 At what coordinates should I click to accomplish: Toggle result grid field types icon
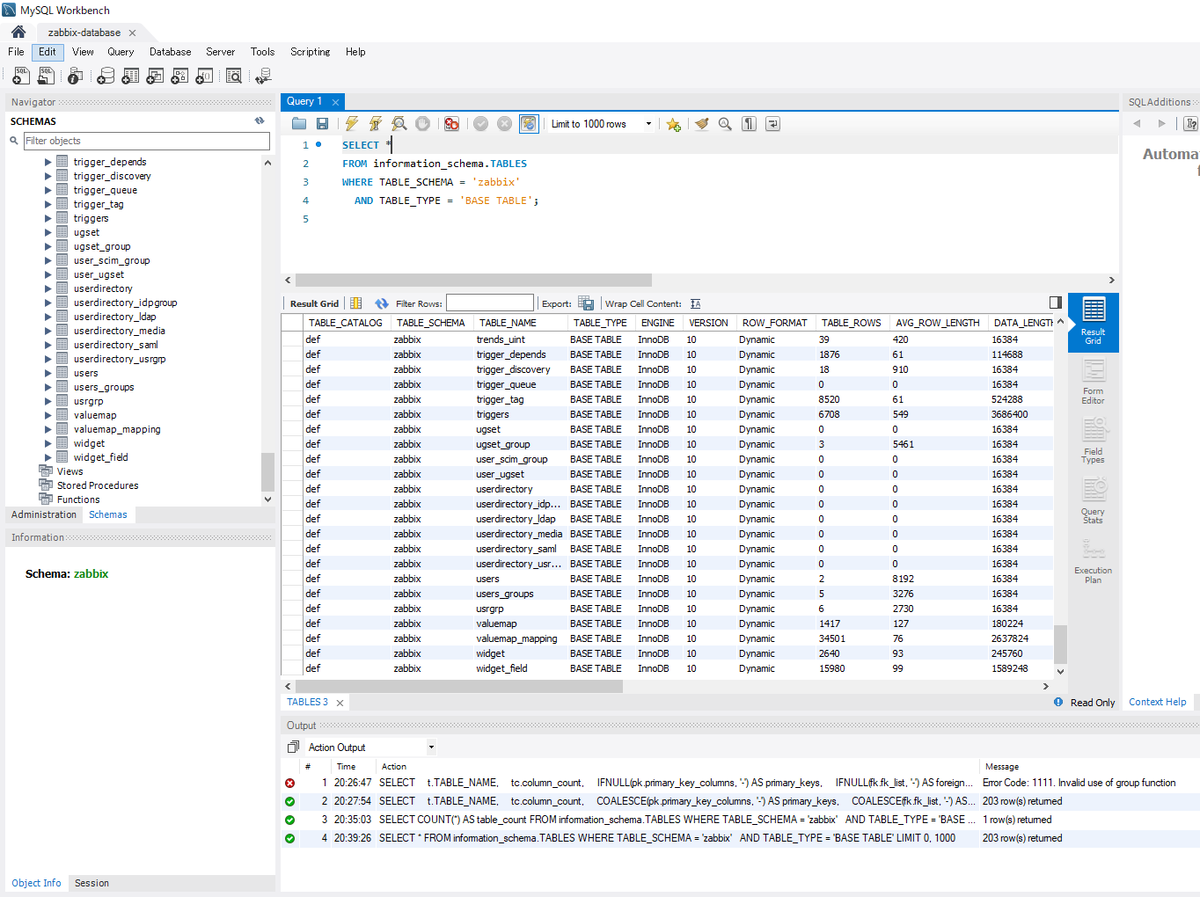tap(356, 303)
